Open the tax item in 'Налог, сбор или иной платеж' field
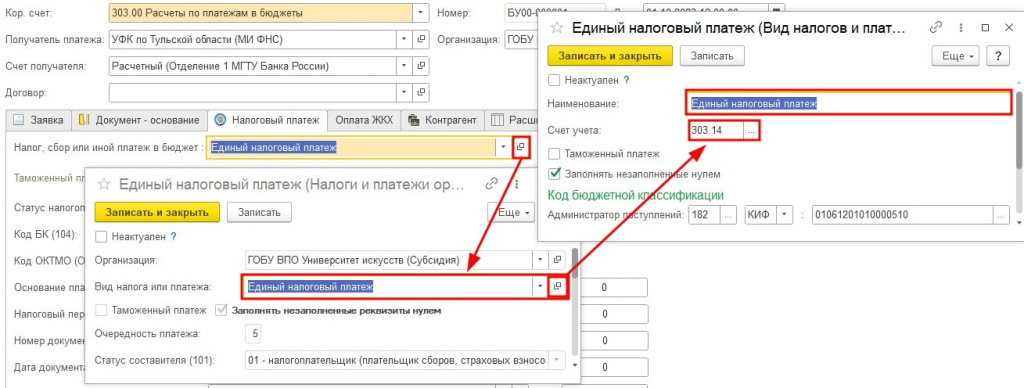Screen dimensions: 1024x388 coord(520,148)
